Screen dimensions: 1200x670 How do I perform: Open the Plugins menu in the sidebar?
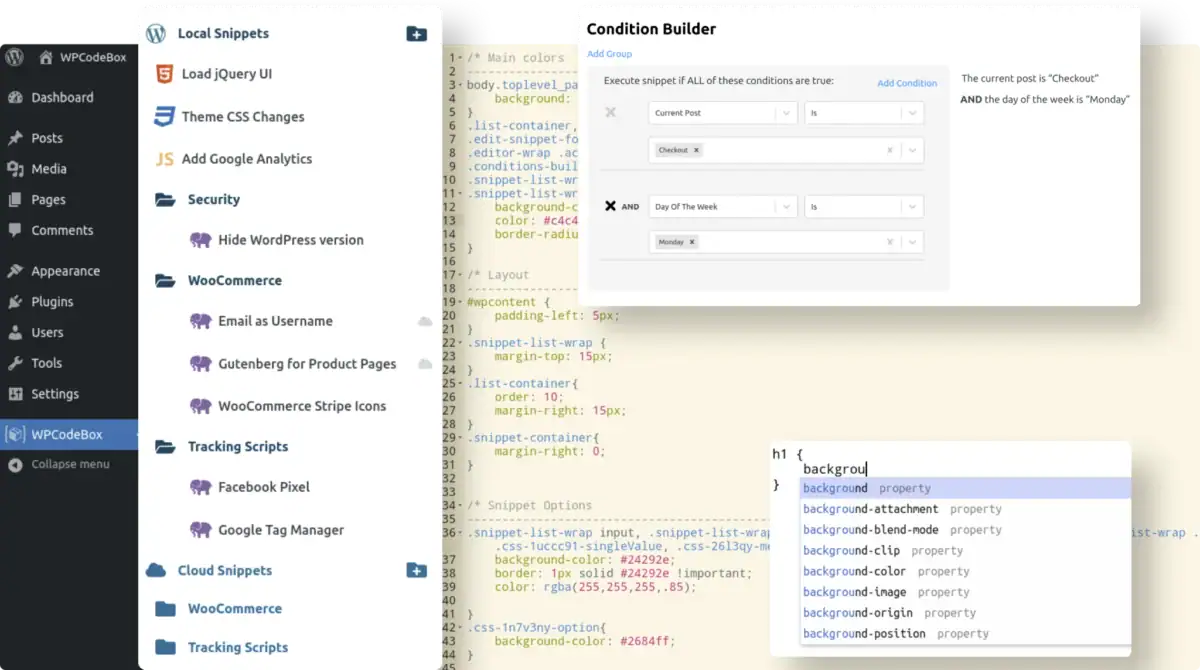click(52, 302)
